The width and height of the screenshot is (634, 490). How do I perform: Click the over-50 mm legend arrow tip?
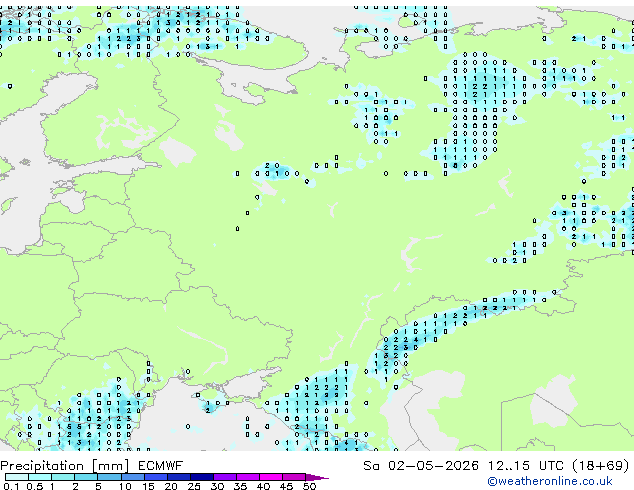pos(317,477)
